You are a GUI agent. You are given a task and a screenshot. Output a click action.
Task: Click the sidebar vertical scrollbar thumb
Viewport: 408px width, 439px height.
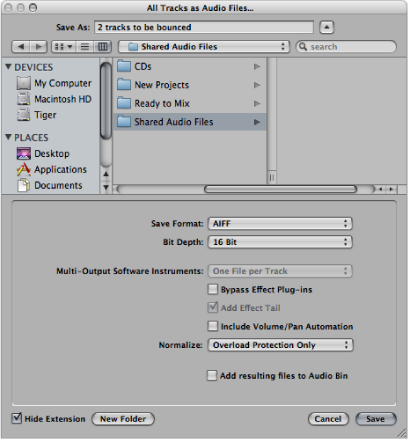(x=106, y=101)
